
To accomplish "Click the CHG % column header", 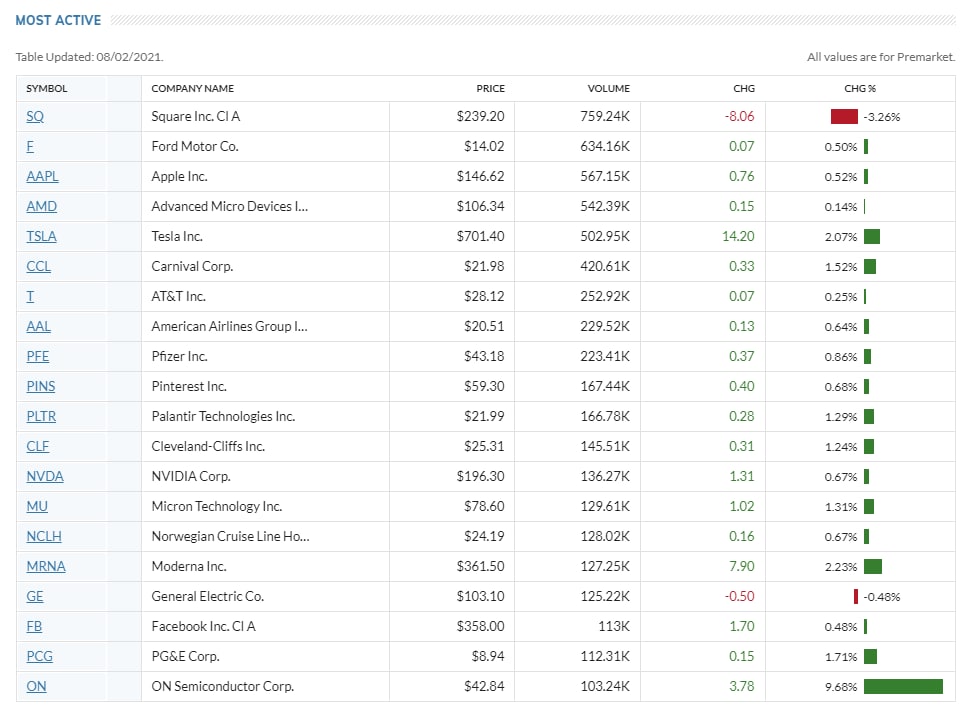I will click(x=860, y=88).
